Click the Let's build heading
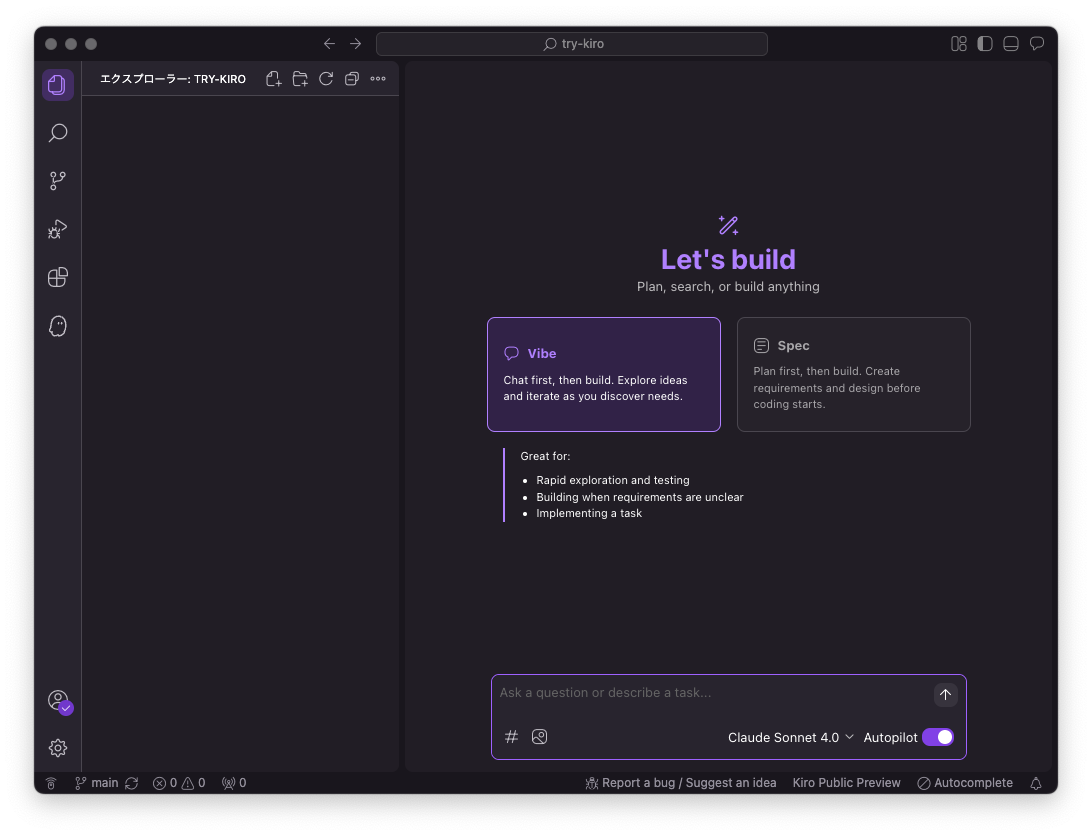 728,259
